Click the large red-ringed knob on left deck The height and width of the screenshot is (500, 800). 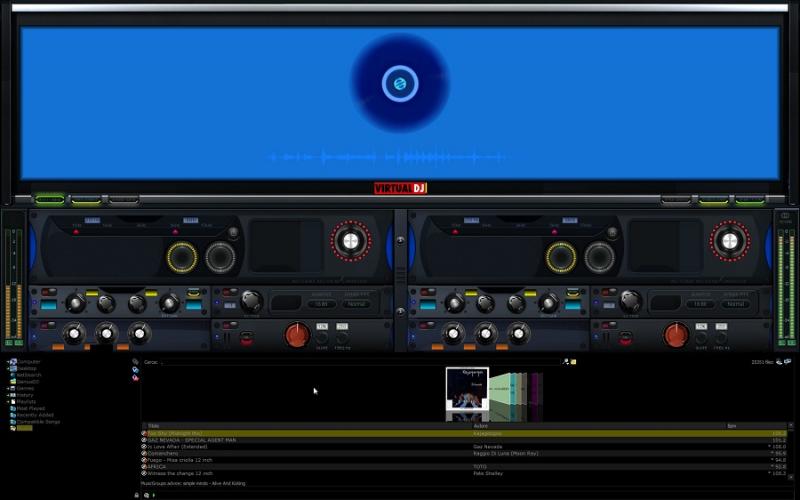[351, 241]
